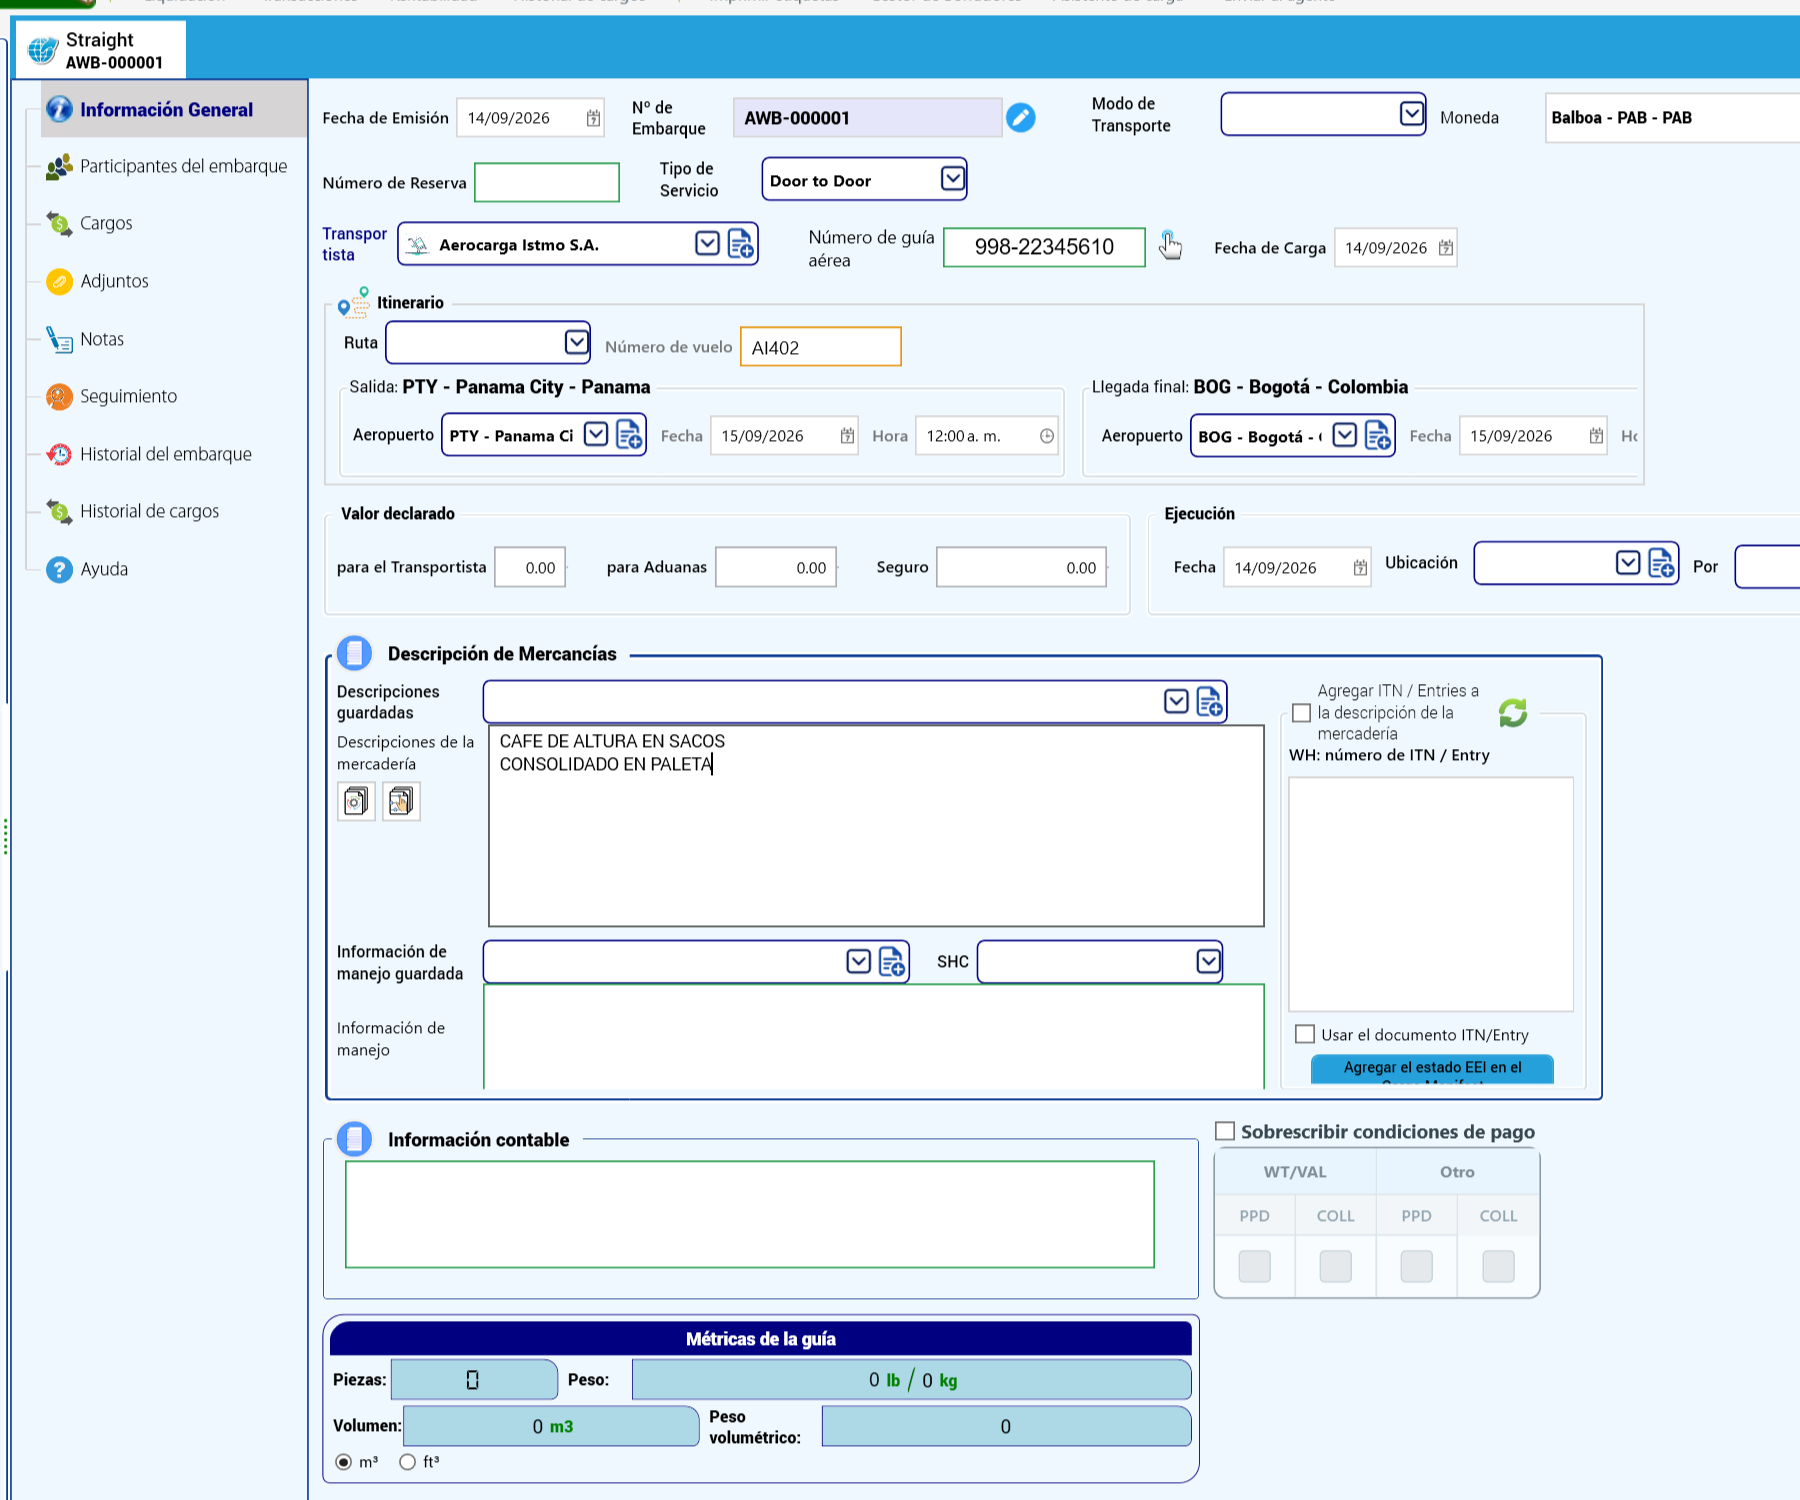Image resolution: width=1800 pixels, height=1500 pixels.
Task: Open clock picker for departure Hora
Action: [1046, 436]
